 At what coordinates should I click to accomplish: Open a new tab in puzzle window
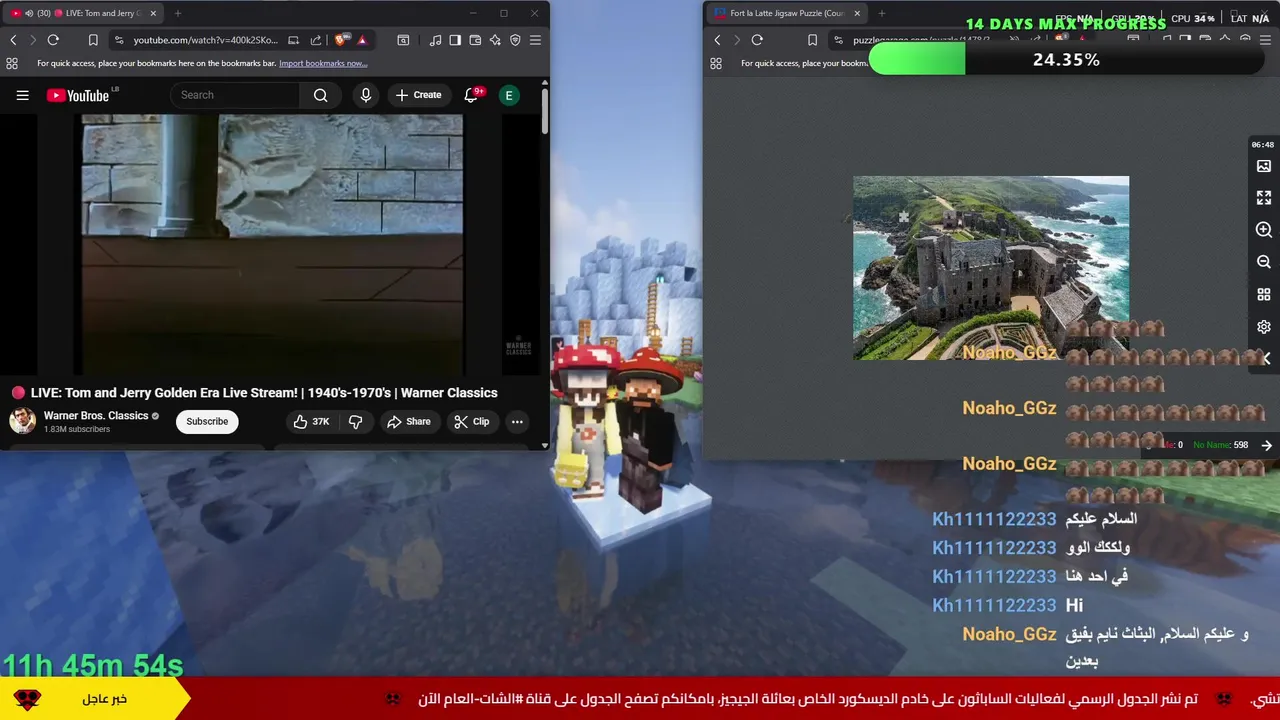pyautogui.click(x=882, y=13)
